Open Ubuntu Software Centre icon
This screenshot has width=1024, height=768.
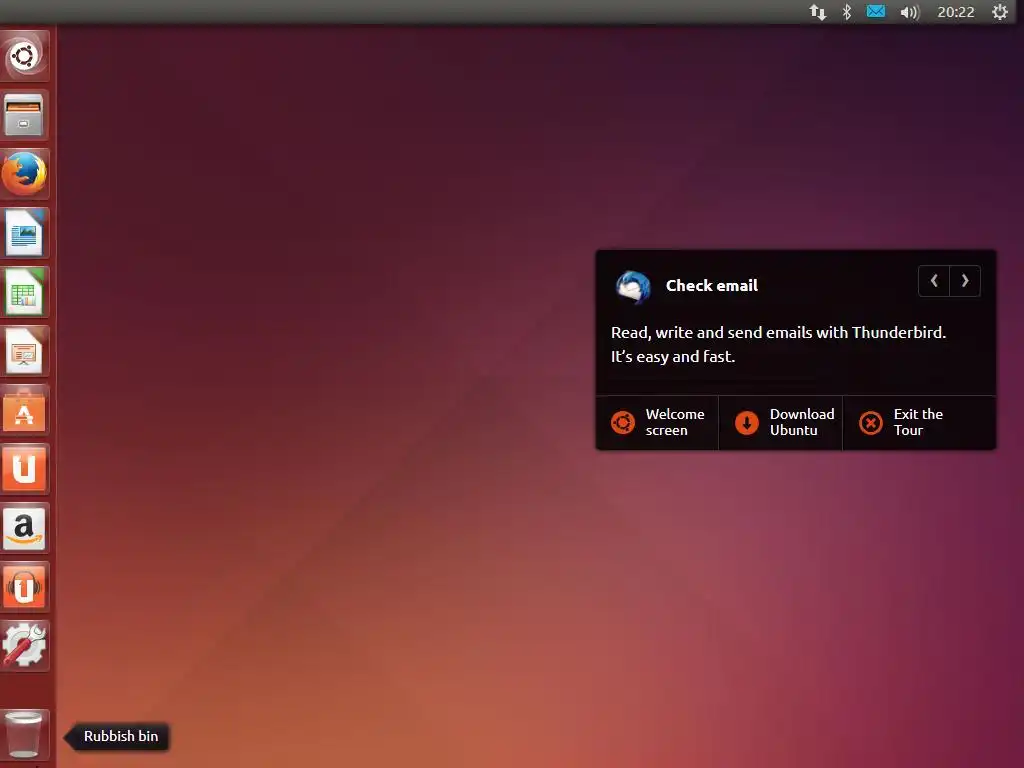[x=24, y=410]
